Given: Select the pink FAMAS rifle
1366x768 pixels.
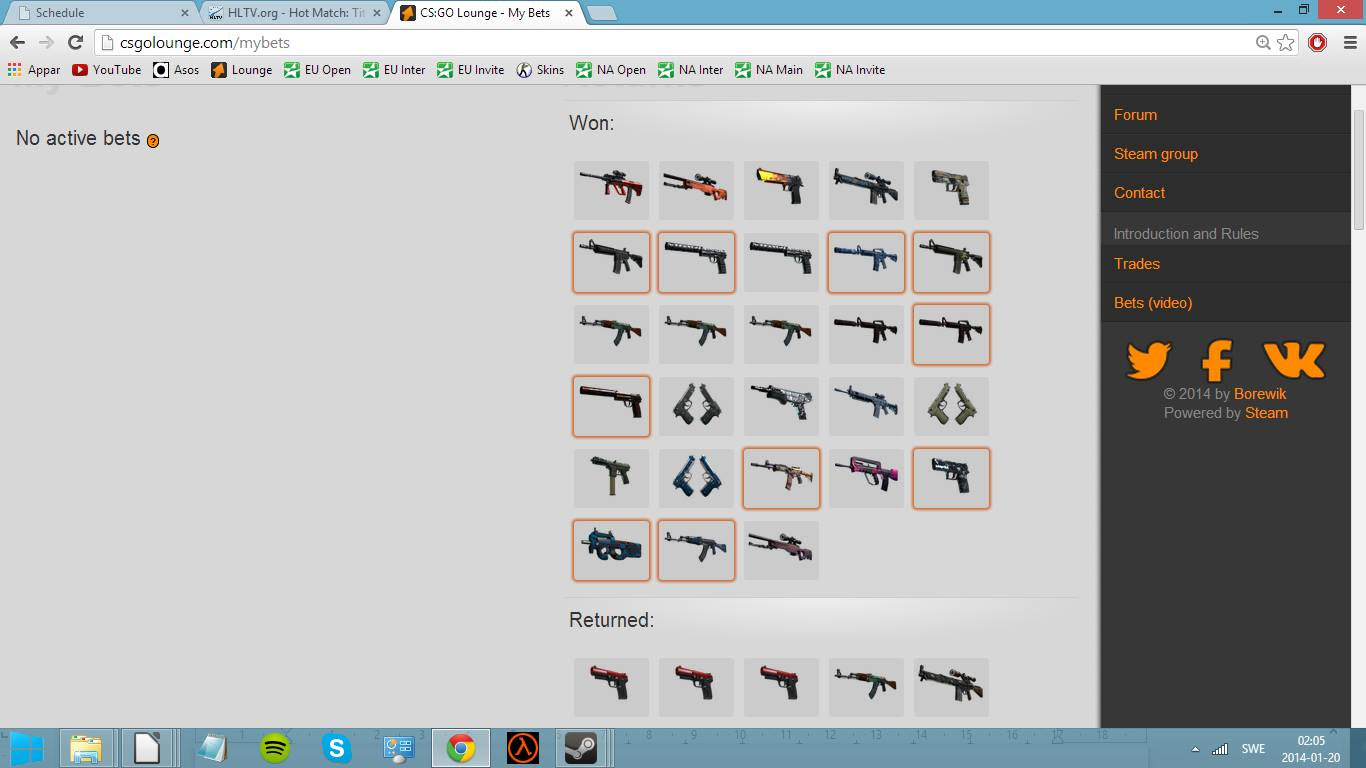Looking at the screenshot, I should (x=866, y=478).
